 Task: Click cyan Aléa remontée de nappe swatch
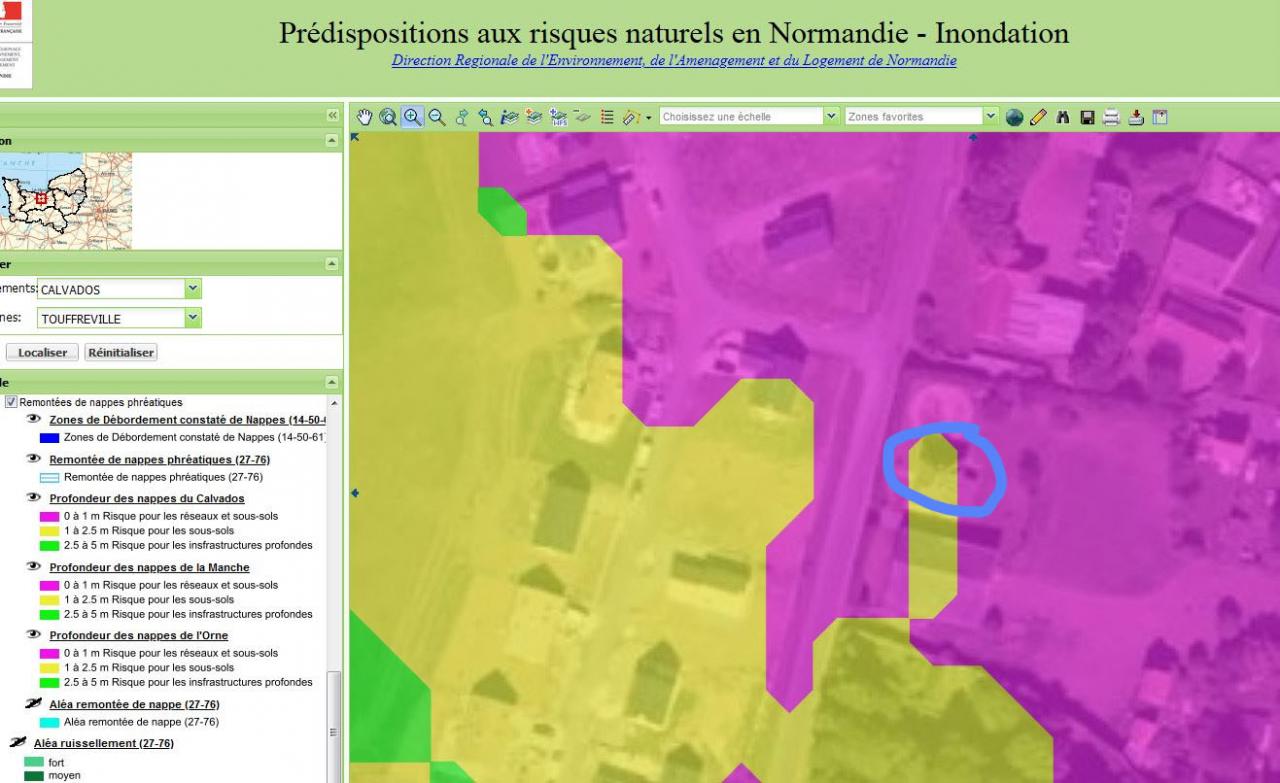pos(50,722)
